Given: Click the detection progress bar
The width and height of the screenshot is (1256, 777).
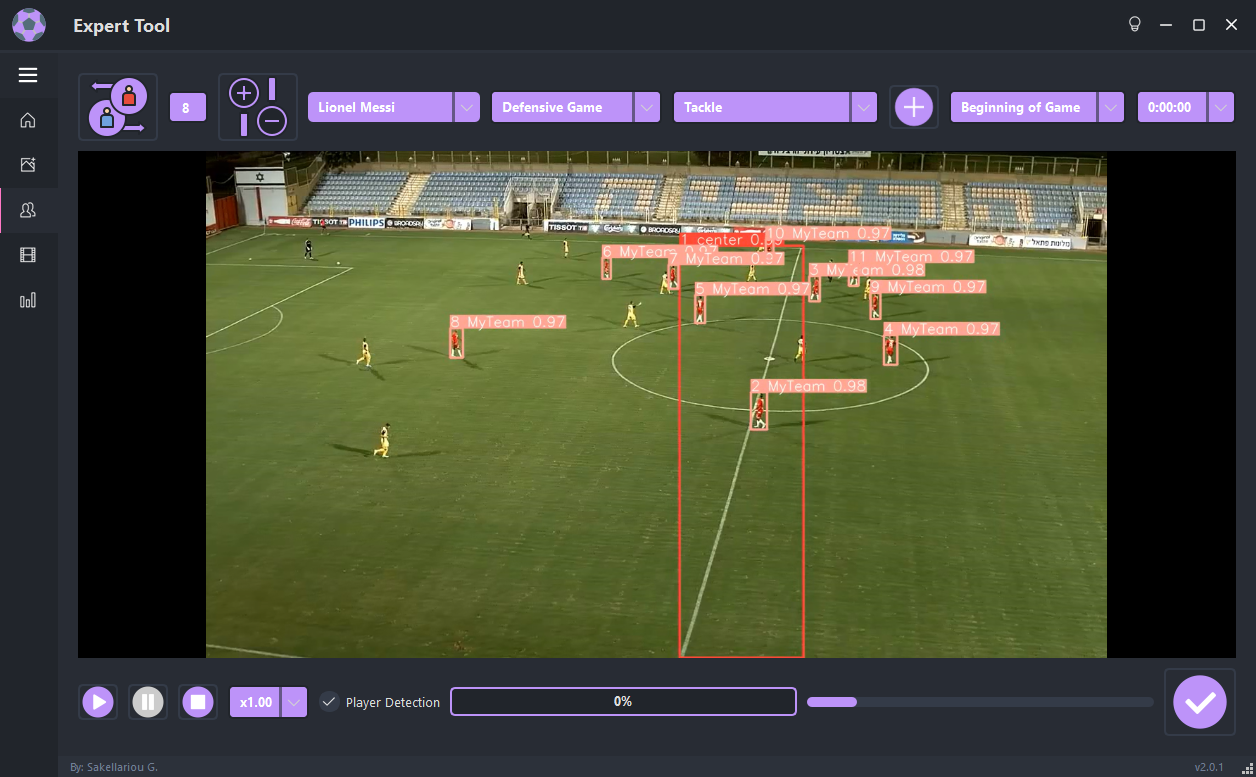Looking at the screenshot, I should tap(978, 702).
